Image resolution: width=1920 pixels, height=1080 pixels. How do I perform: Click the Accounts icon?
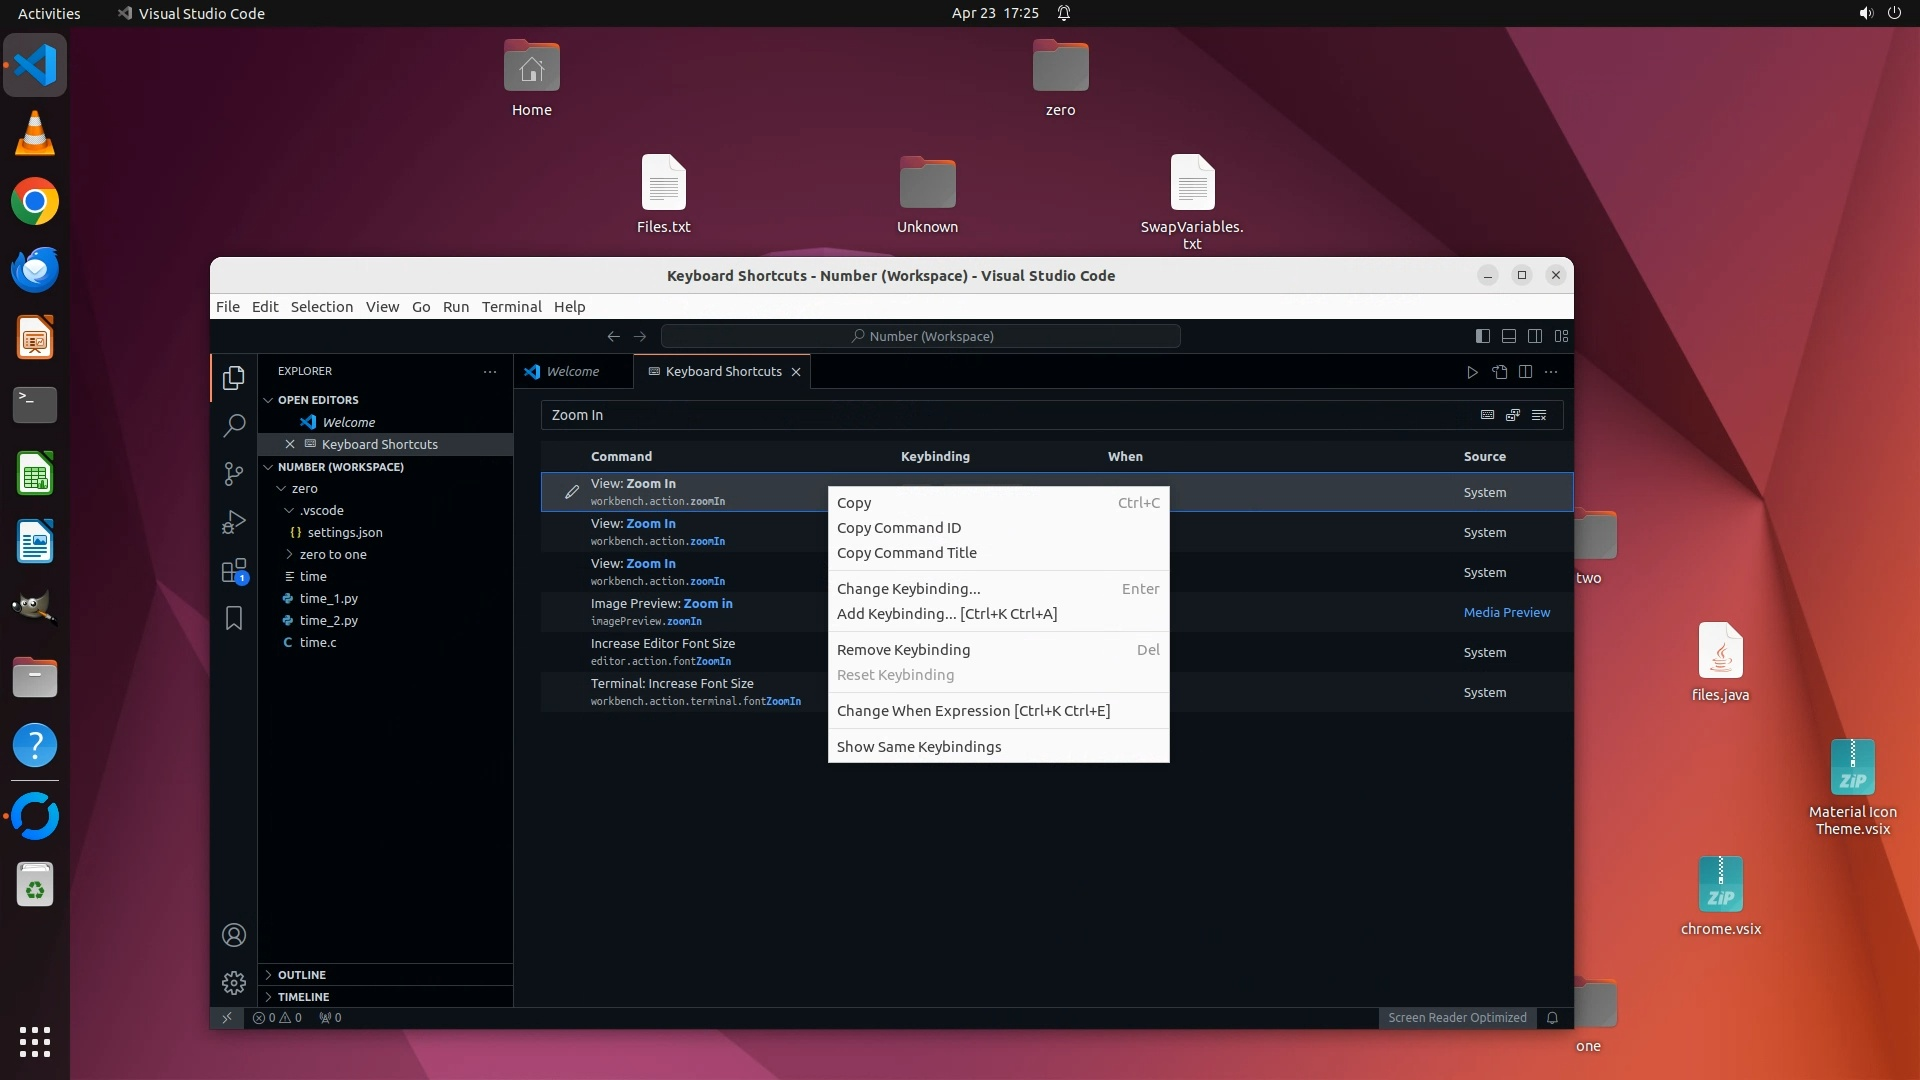pos(233,935)
